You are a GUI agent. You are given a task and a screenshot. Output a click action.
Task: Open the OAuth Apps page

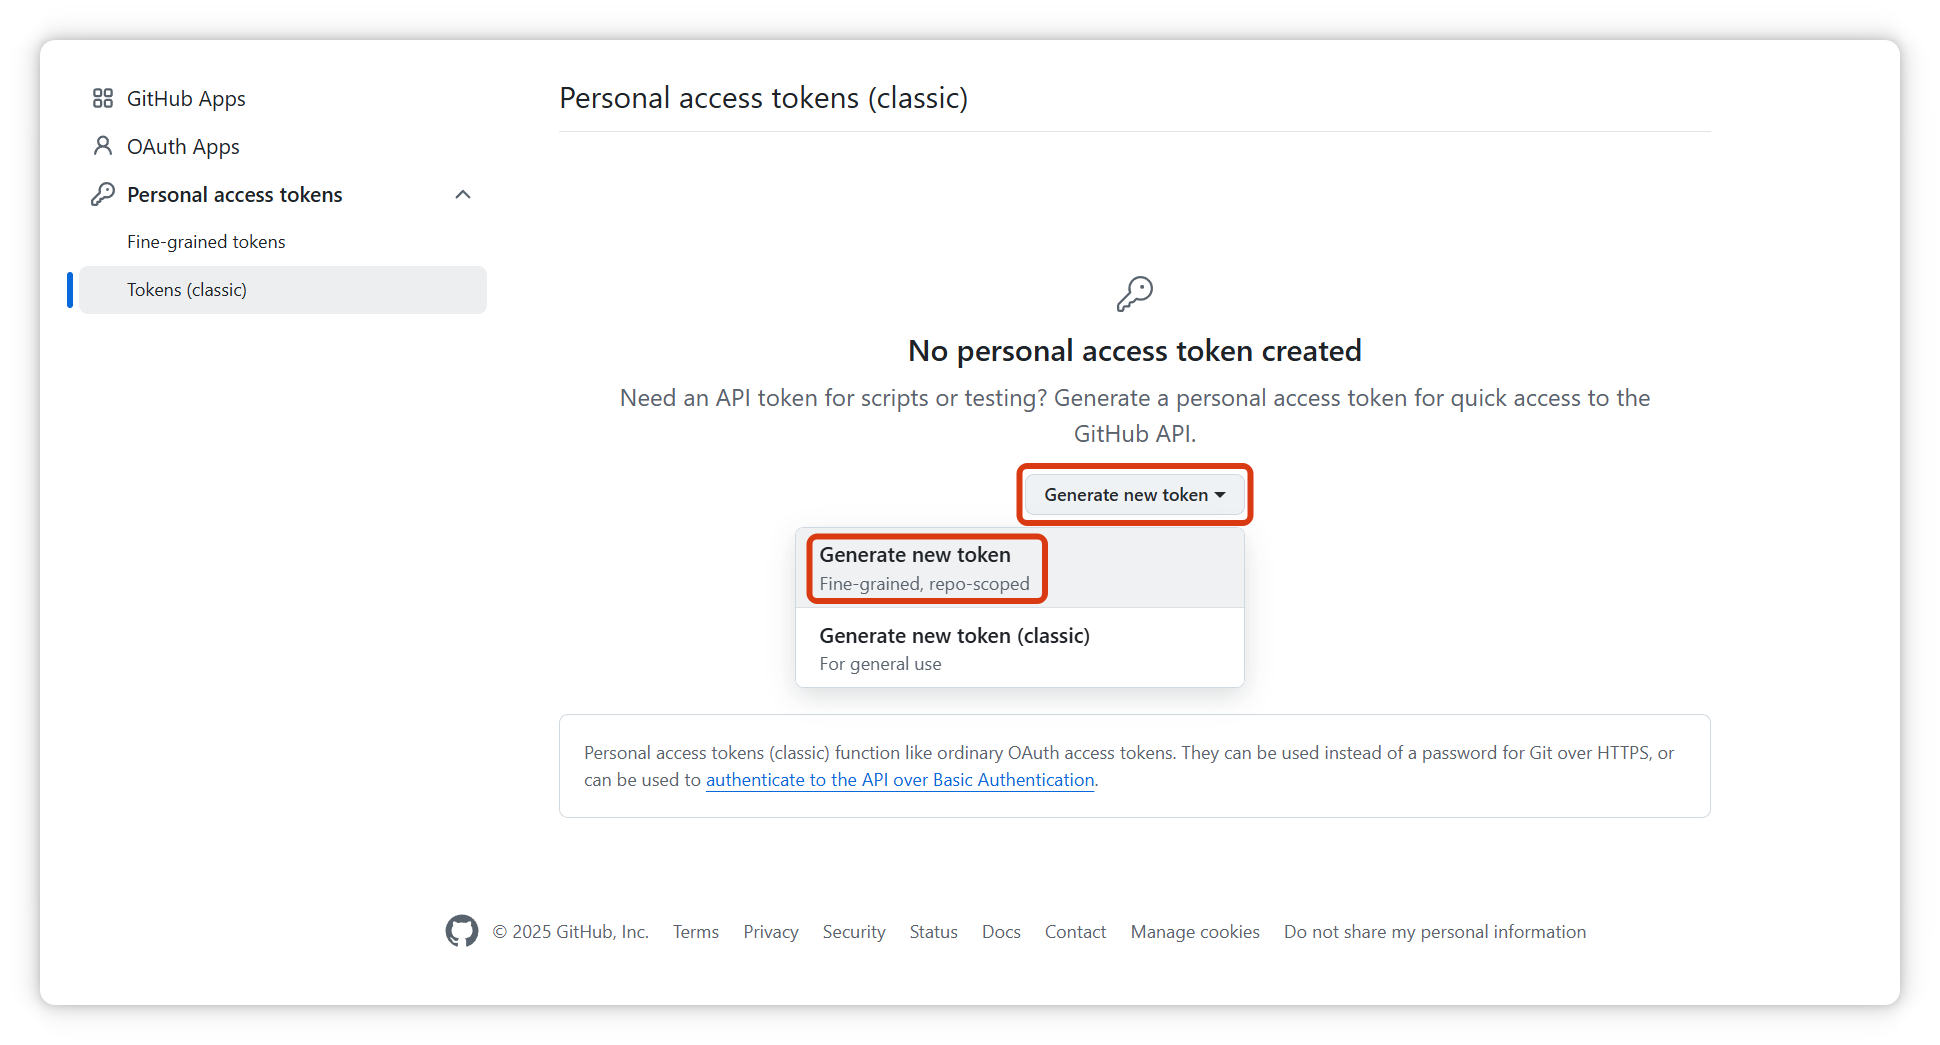tap(183, 146)
